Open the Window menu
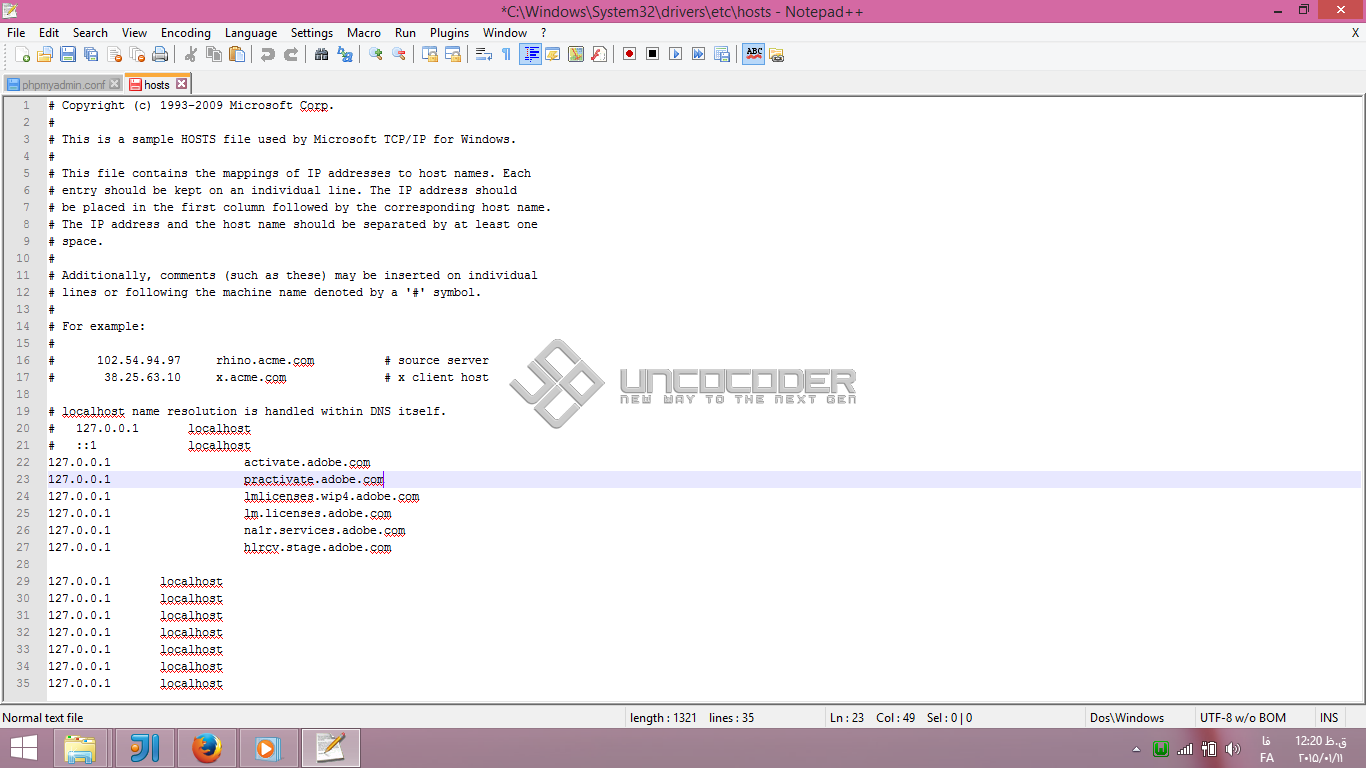 pyautogui.click(x=505, y=33)
